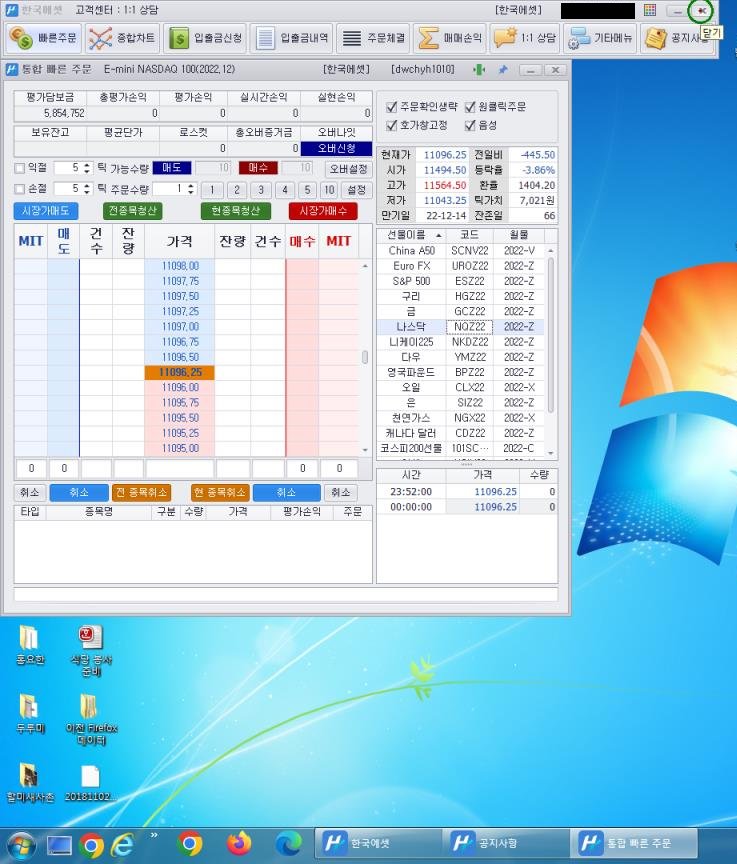This screenshot has height=864, width=737.
Task: Sort by 선물이름 column header
Action: pyautogui.click(x=411, y=235)
